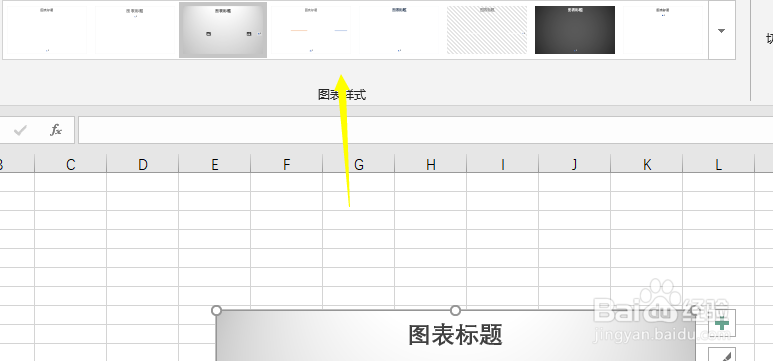
Task: Select column J header
Action: click(574, 164)
